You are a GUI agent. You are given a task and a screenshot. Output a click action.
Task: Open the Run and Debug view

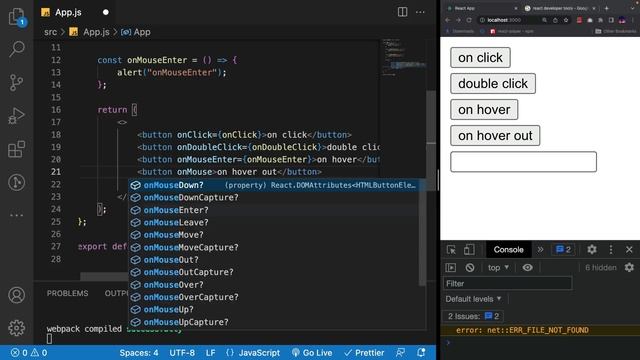(16, 116)
